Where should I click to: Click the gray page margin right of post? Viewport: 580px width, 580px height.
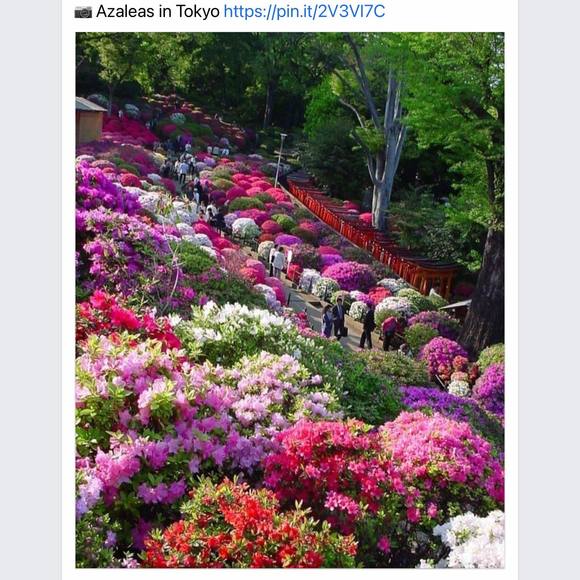tap(549, 290)
